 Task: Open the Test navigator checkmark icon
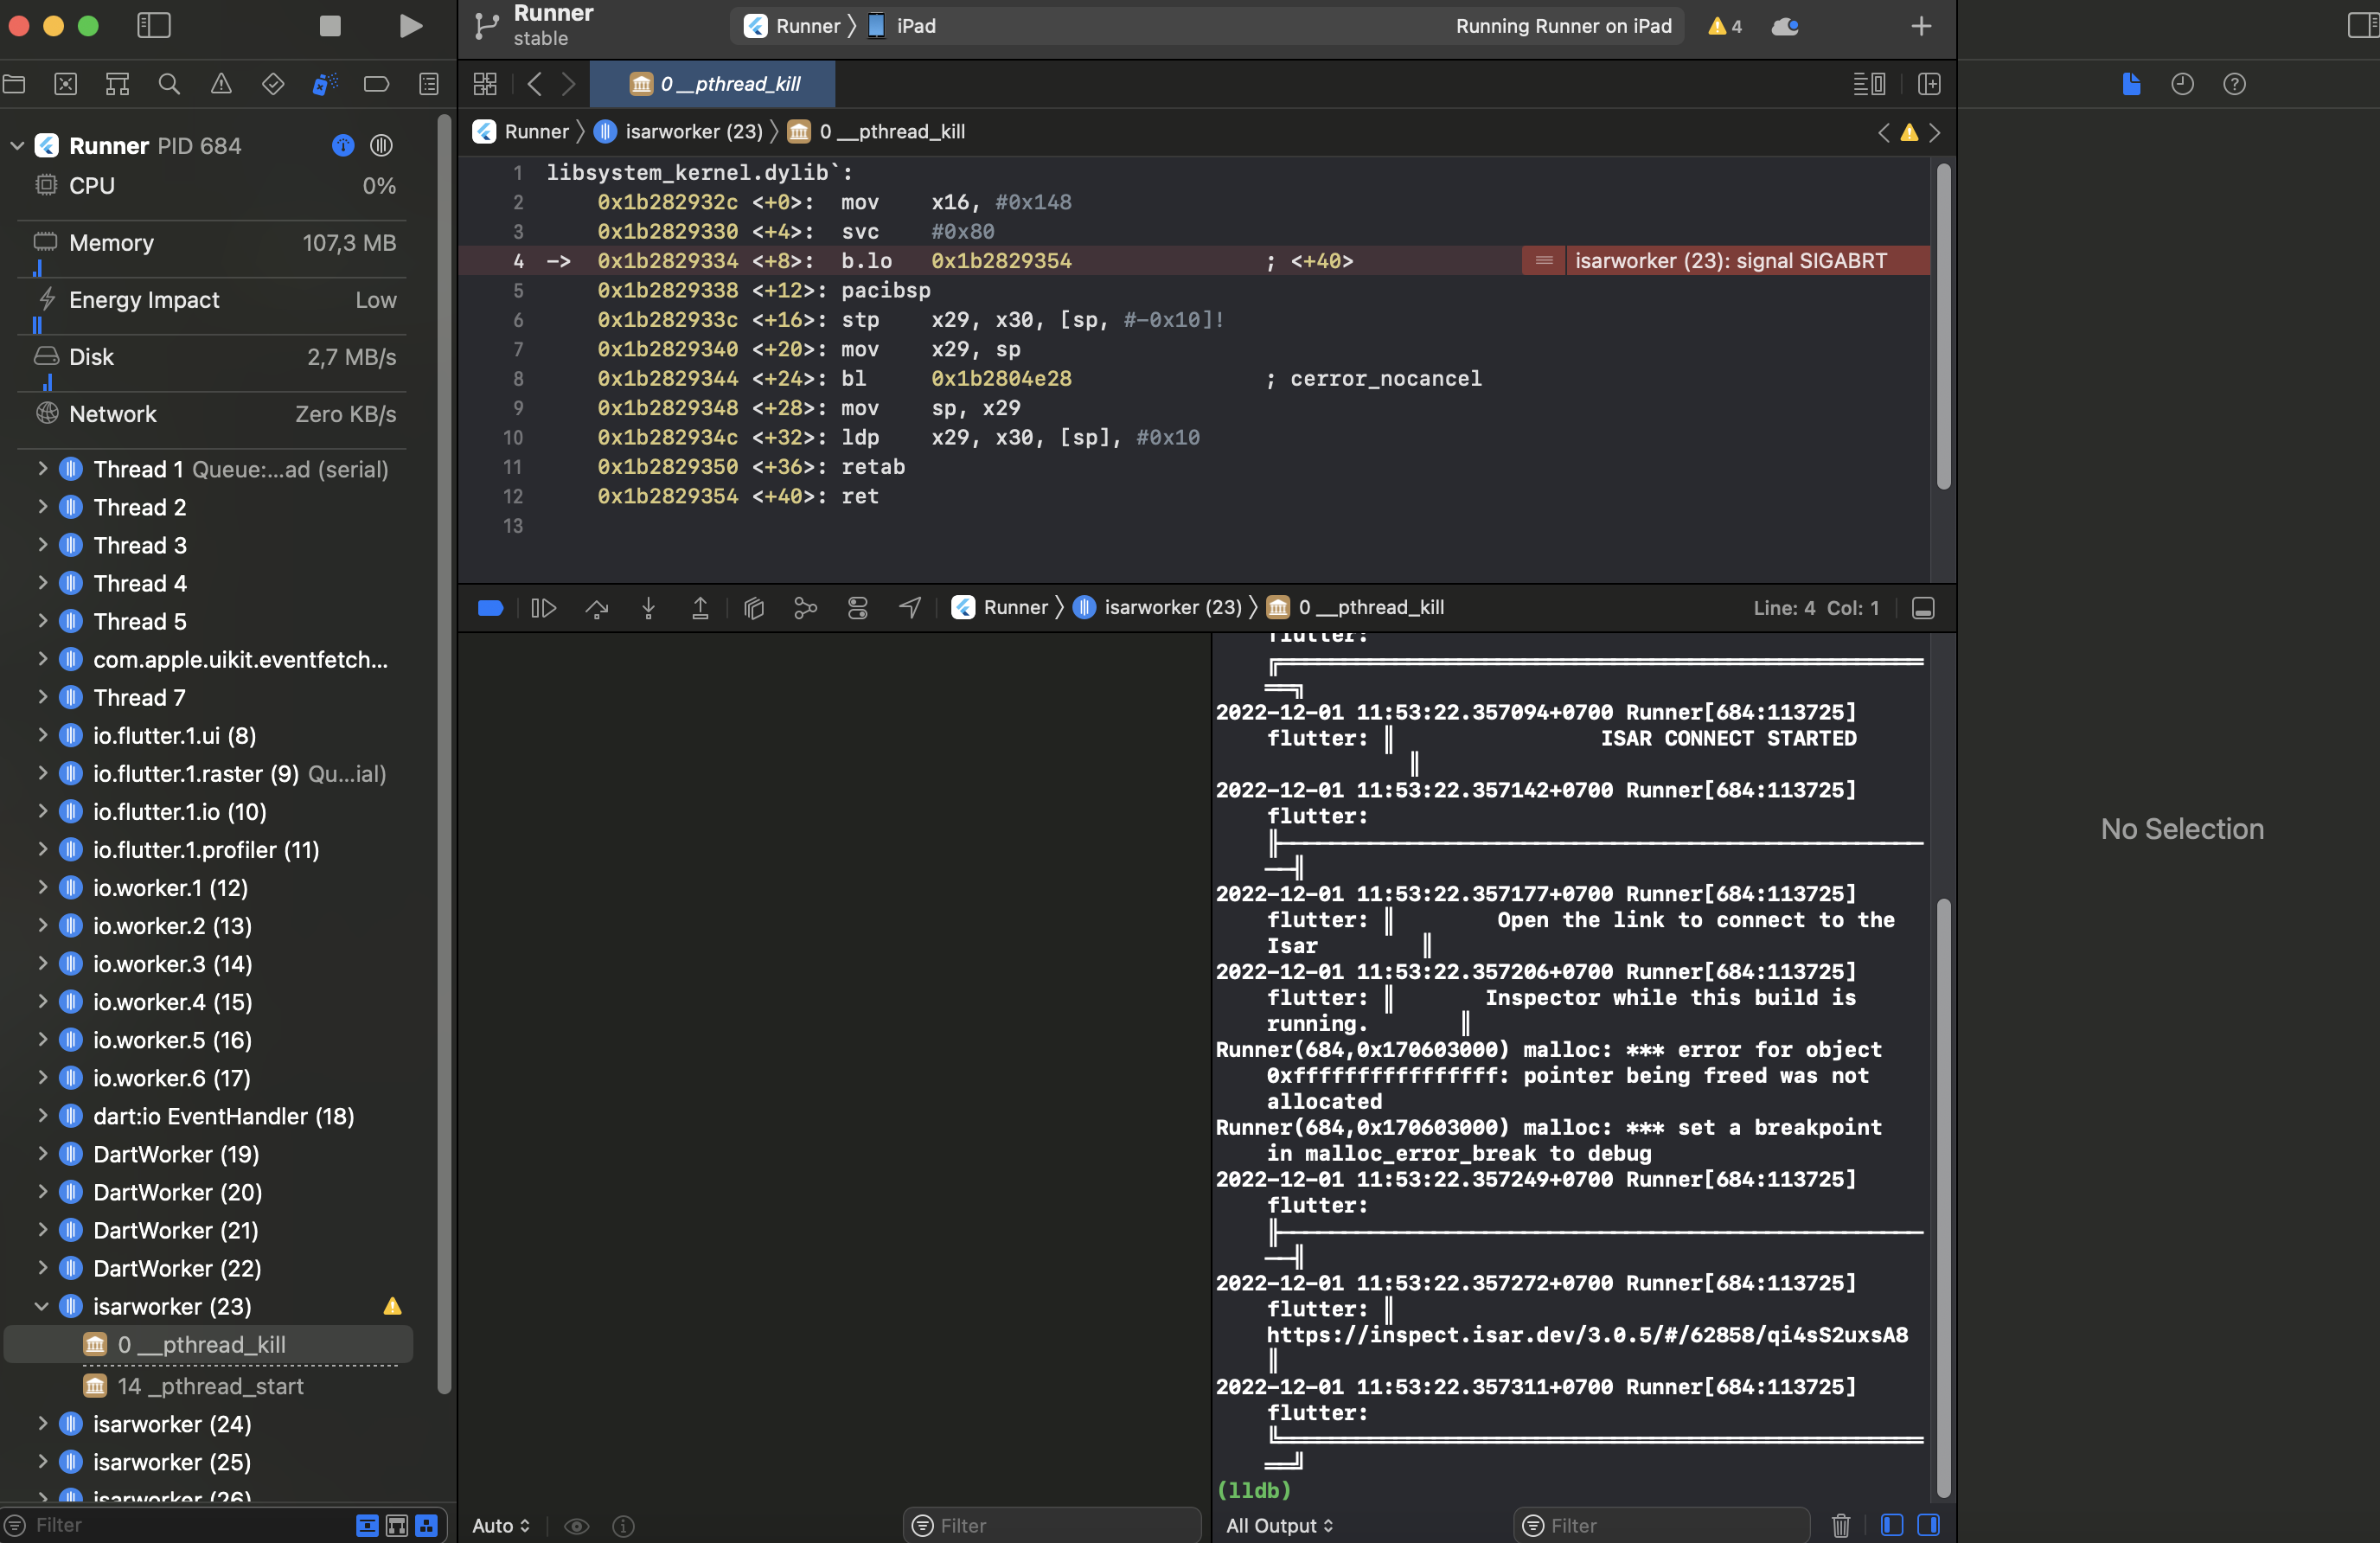pyautogui.click(x=272, y=84)
